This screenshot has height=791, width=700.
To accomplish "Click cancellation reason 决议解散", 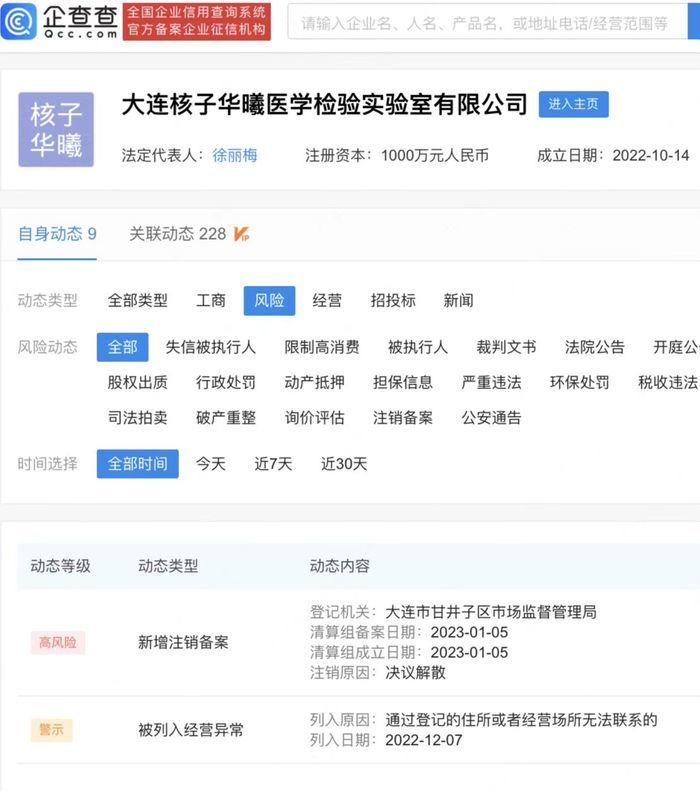I will coord(415,672).
